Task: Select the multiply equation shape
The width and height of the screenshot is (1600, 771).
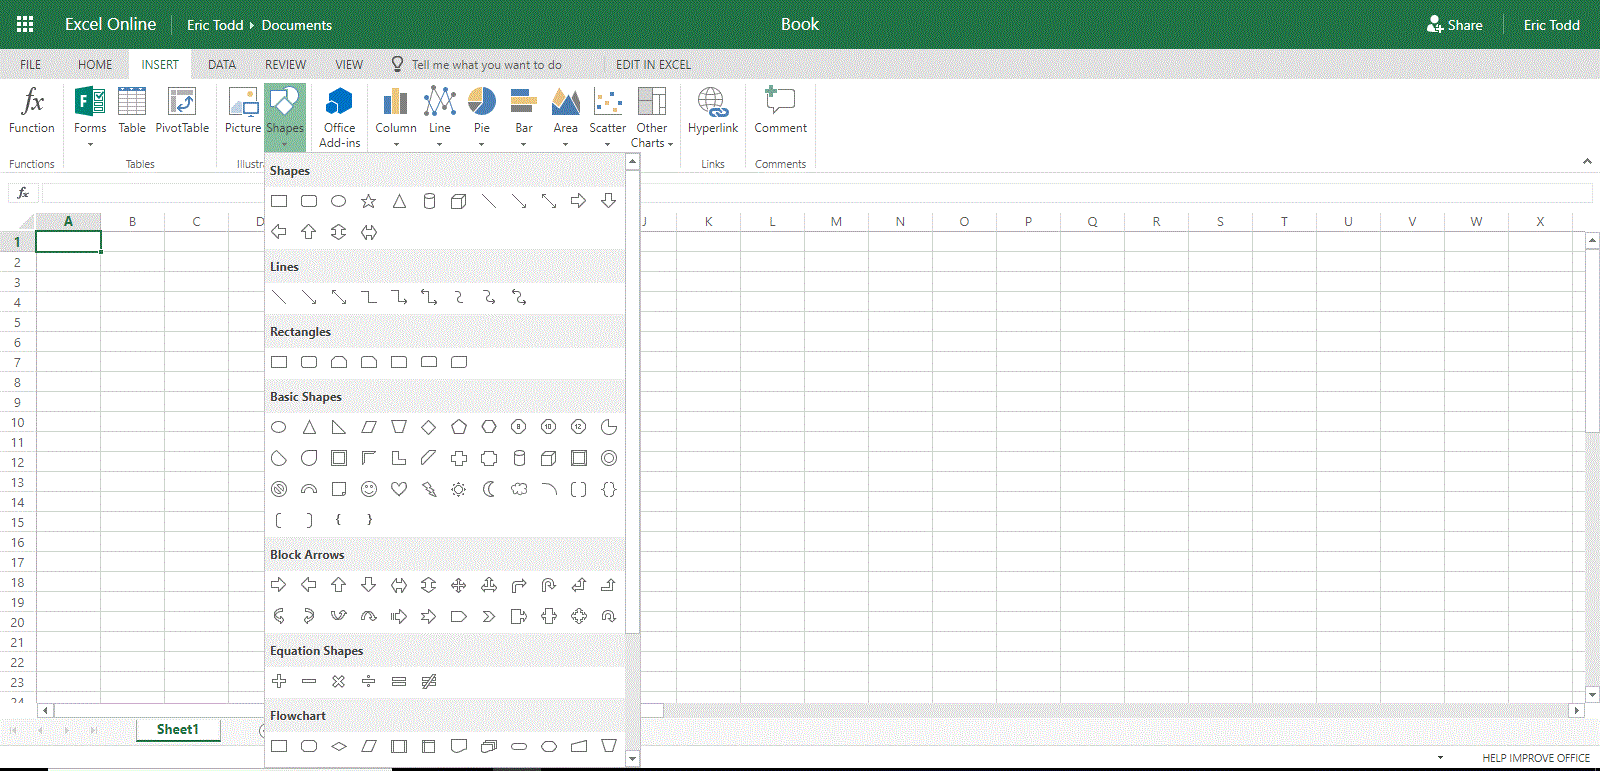Action: pos(339,681)
